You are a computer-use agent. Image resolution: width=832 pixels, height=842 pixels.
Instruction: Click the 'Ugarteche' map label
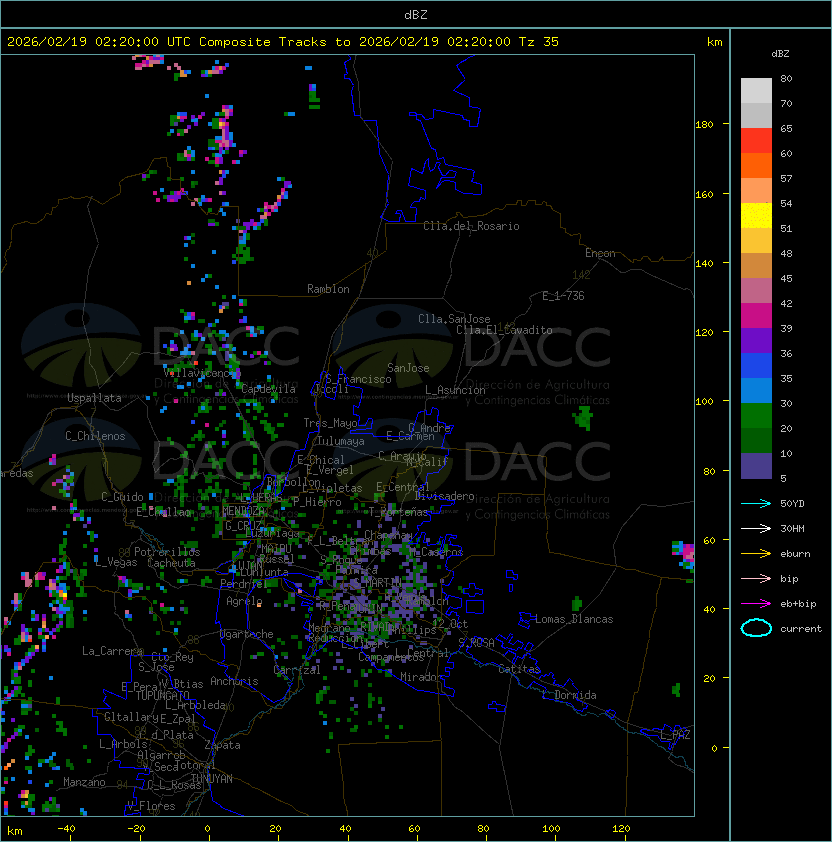coord(247,635)
